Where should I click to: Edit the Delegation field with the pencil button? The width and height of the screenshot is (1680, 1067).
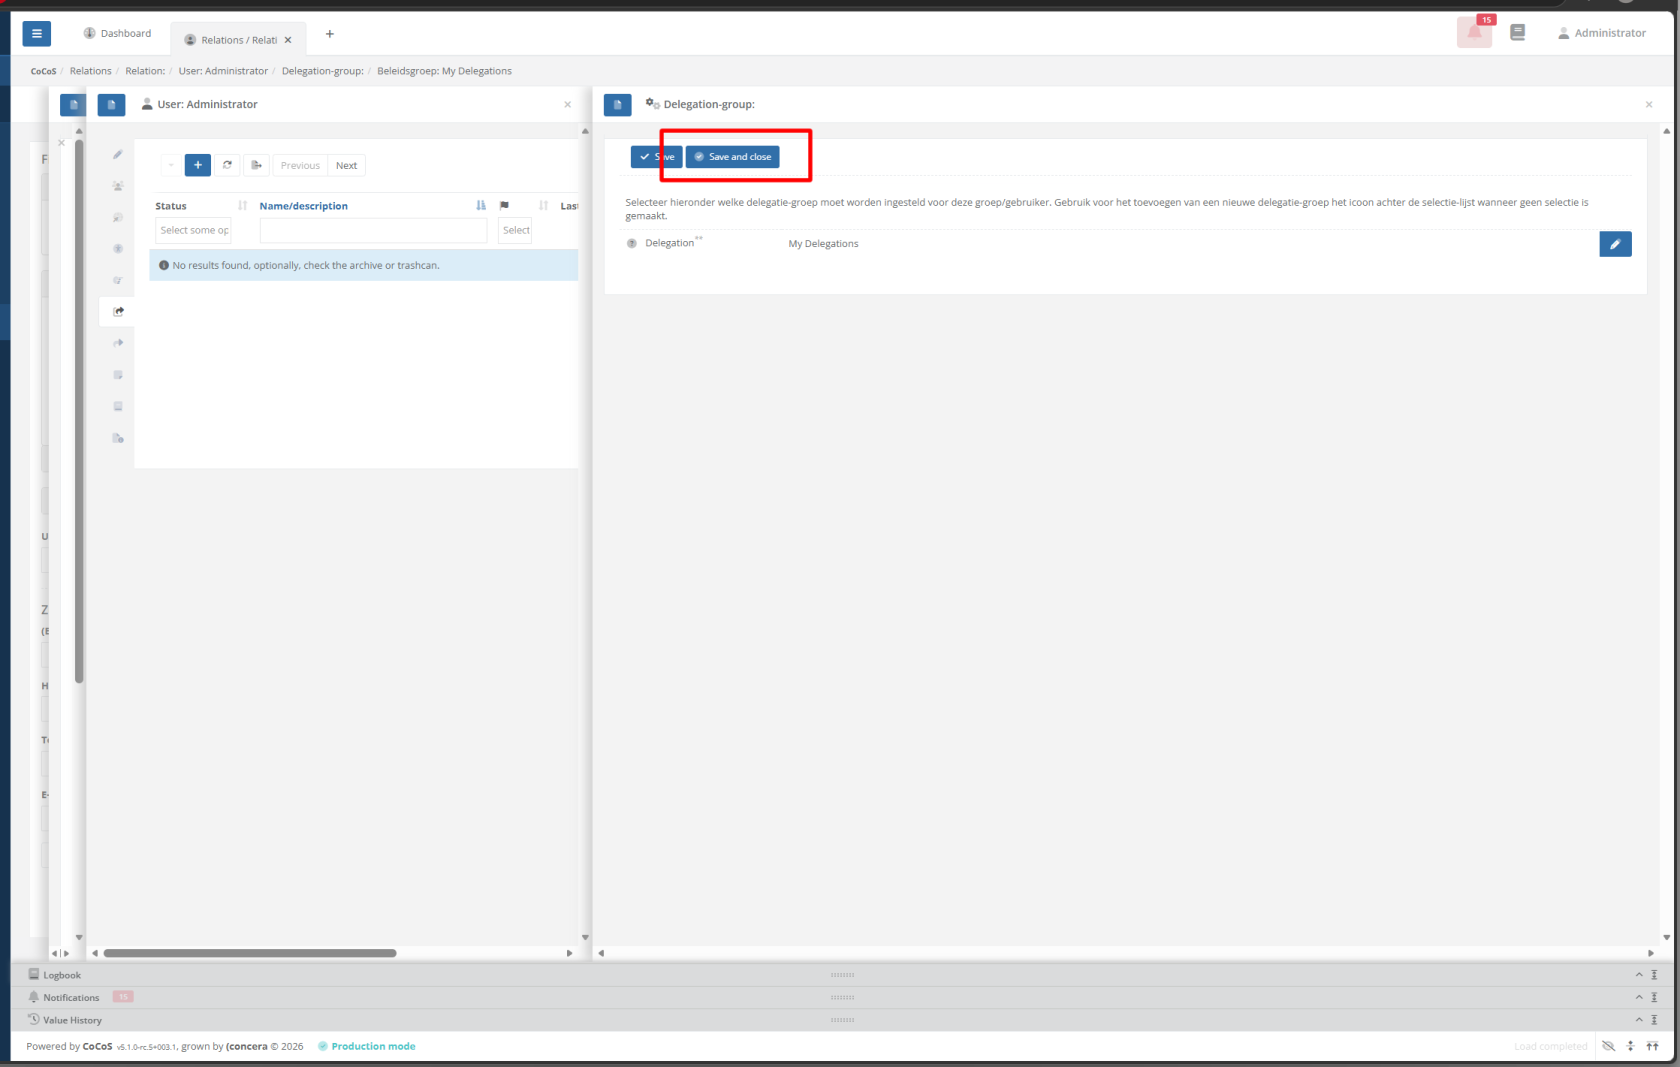[1615, 244]
